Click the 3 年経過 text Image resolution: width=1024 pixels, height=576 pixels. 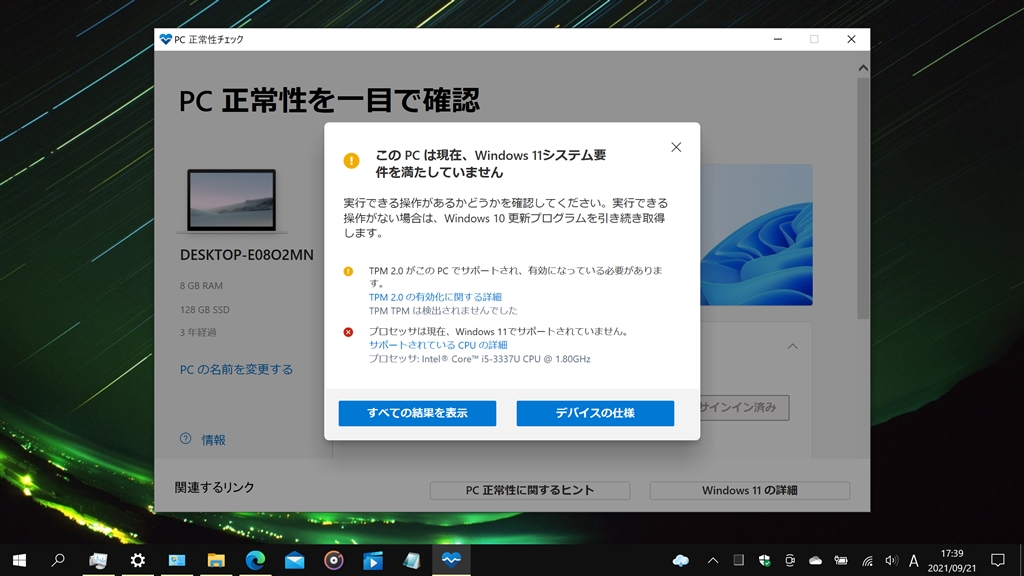[x=198, y=332]
